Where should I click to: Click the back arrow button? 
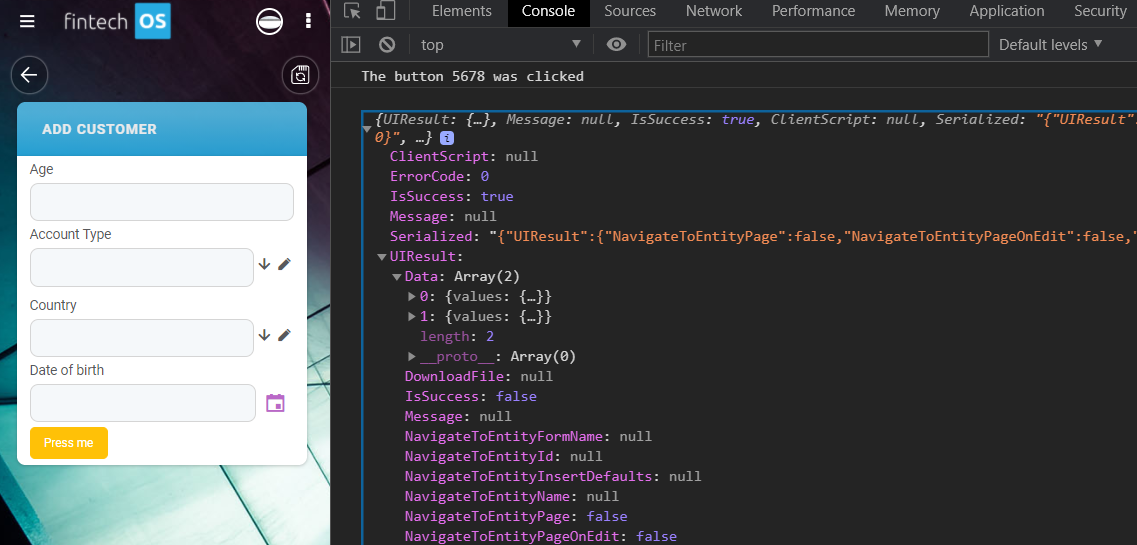[x=29, y=75]
